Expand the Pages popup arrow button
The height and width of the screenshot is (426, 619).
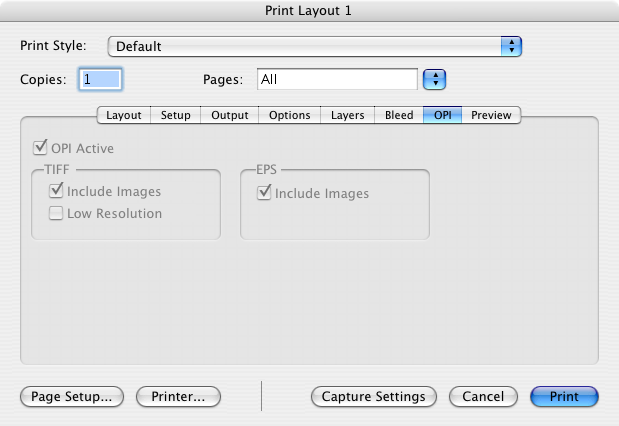click(434, 79)
